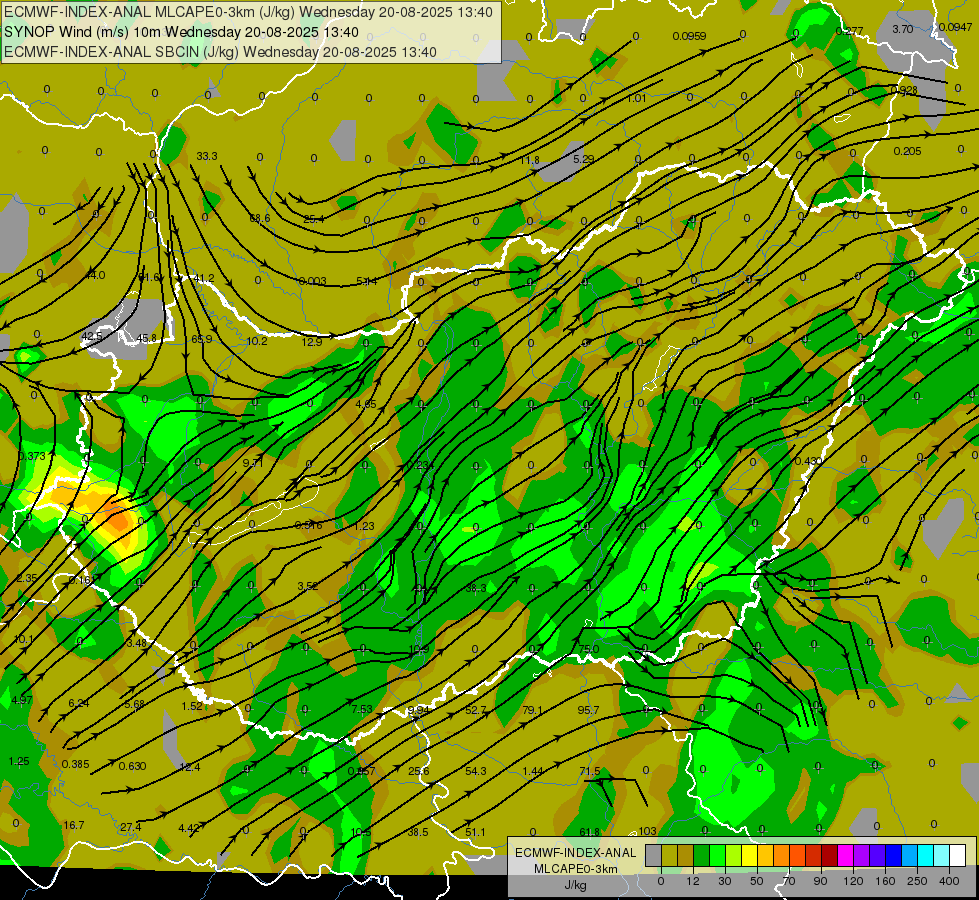The height and width of the screenshot is (900, 979).
Task: Click the map value '0.373'
Action: [x=32, y=457]
